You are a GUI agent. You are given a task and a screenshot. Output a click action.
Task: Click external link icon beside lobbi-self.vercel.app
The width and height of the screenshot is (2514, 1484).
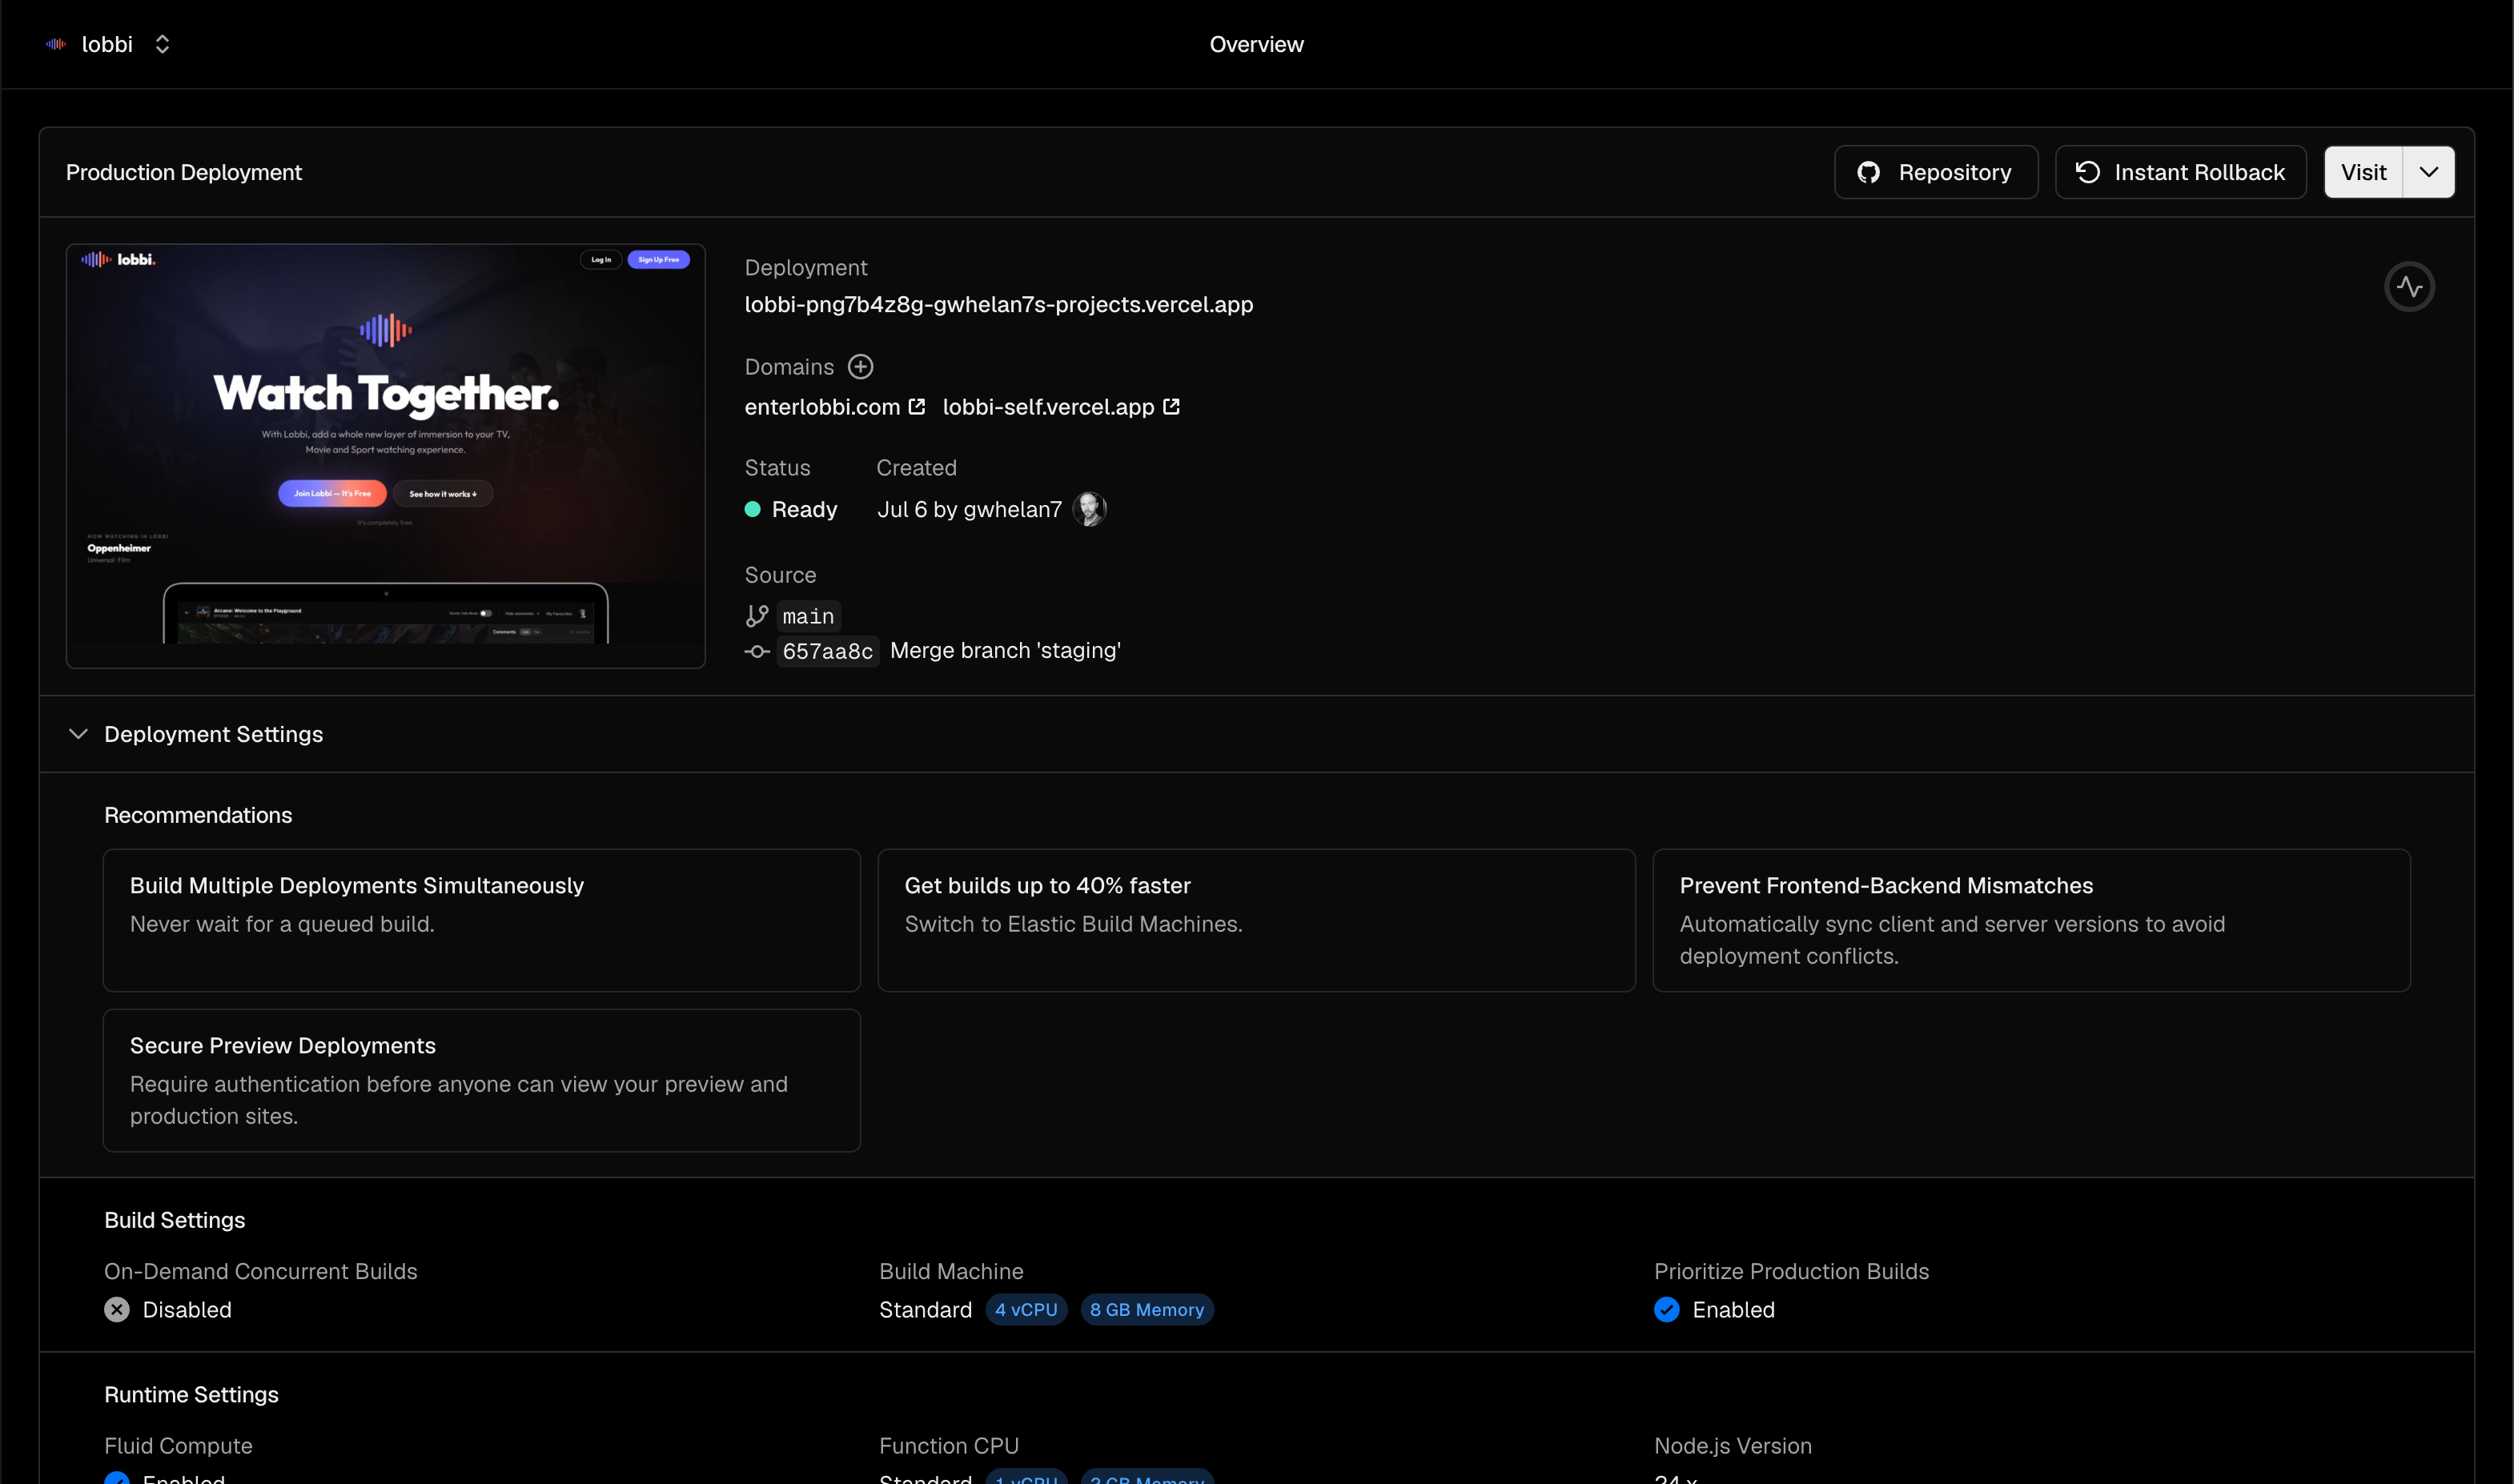(1171, 407)
